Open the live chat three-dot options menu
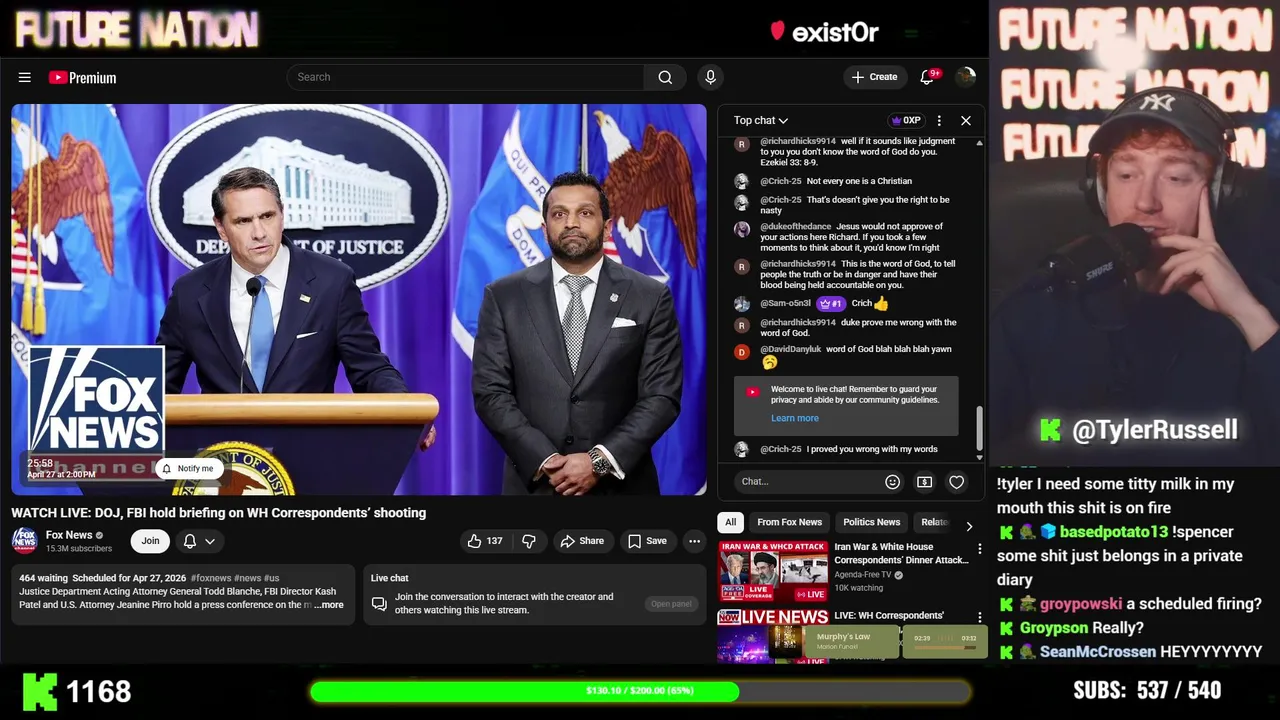 939,120
